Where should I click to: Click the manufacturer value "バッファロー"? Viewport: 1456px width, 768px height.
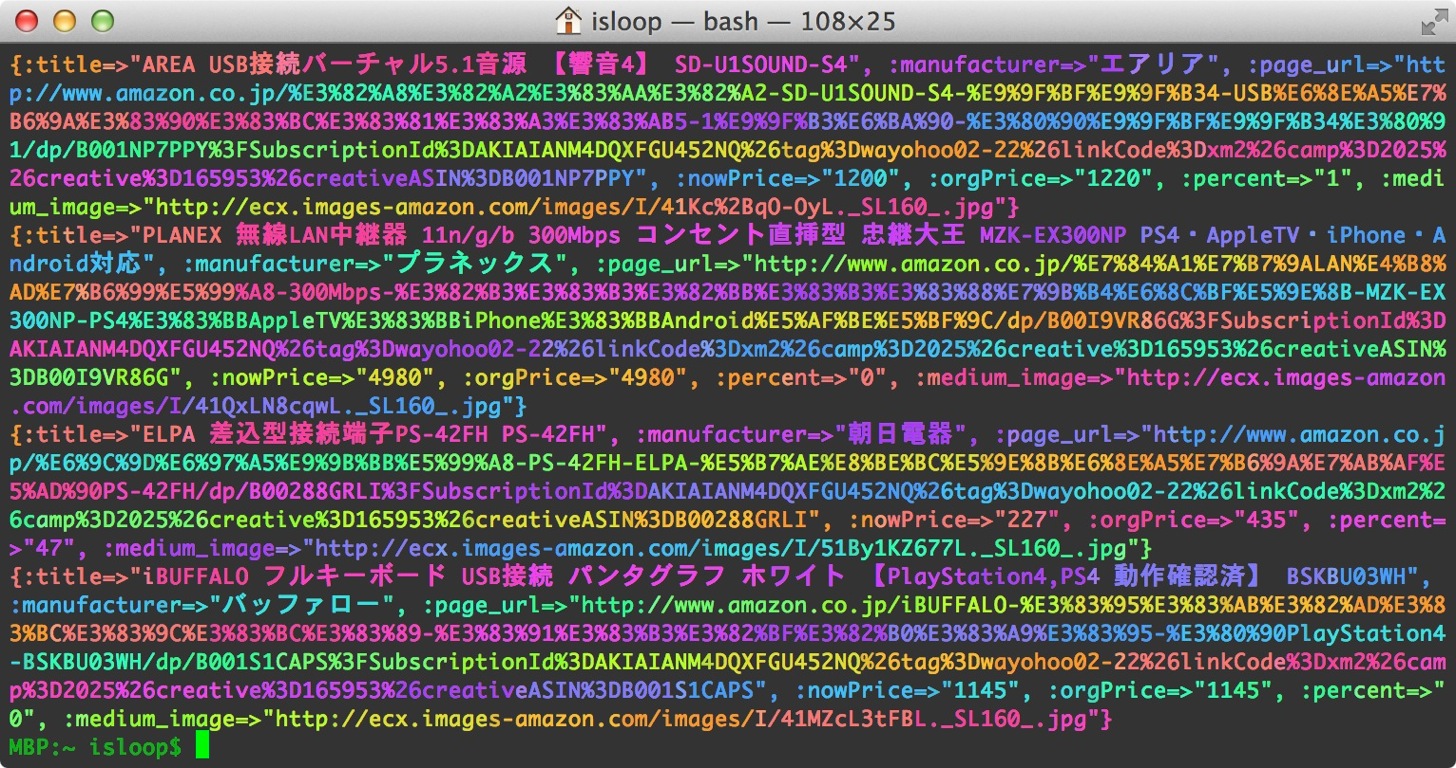(x=301, y=606)
